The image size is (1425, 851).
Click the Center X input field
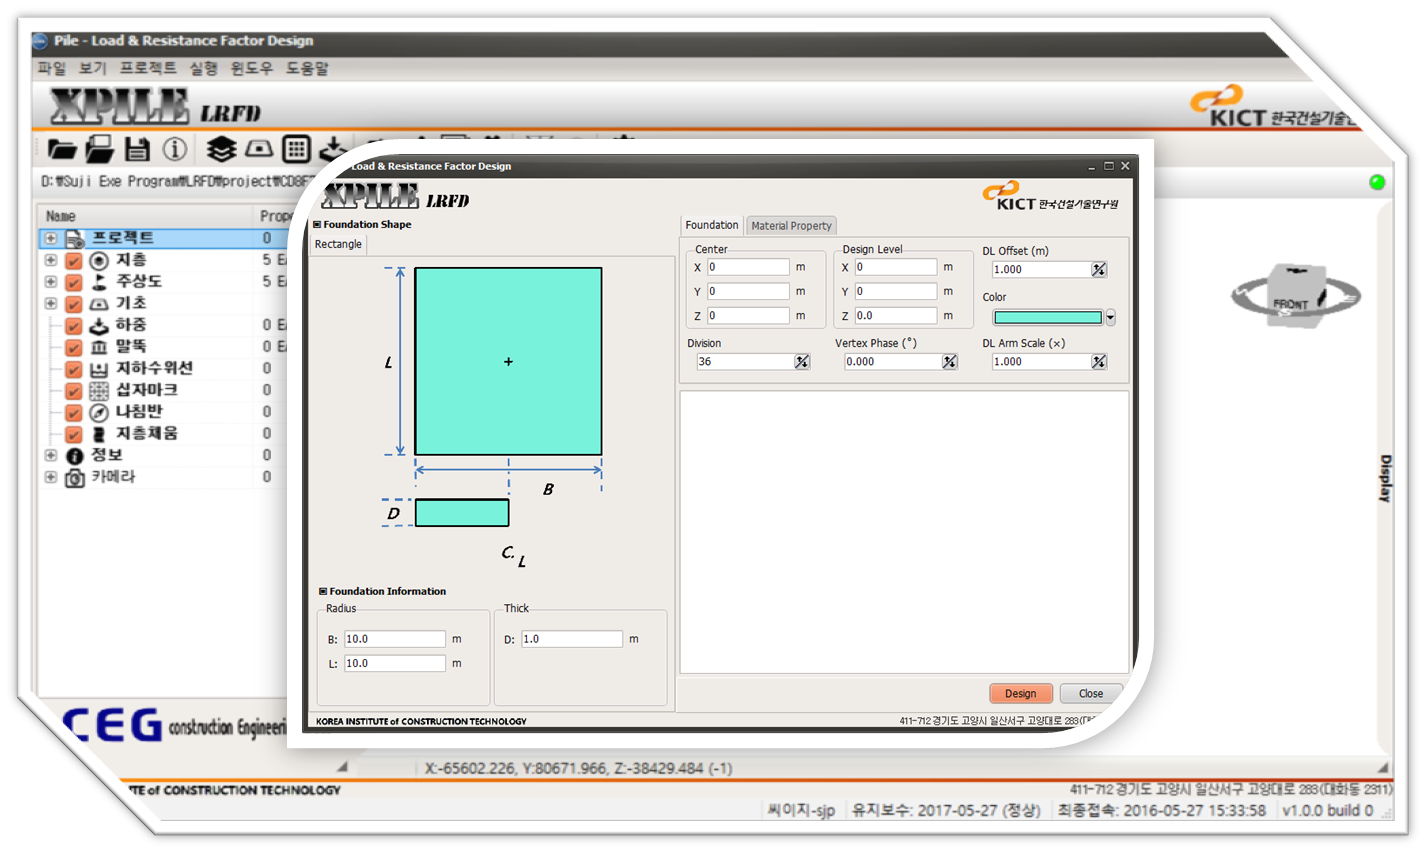point(749,267)
